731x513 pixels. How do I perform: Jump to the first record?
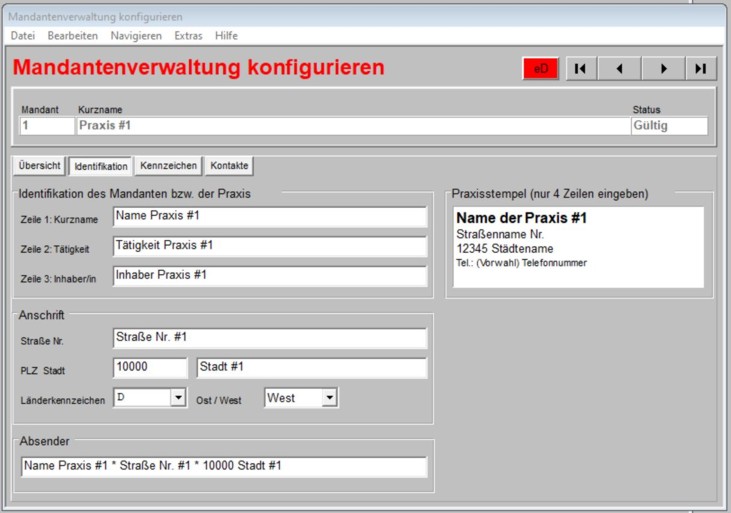[x=581, y=68]
